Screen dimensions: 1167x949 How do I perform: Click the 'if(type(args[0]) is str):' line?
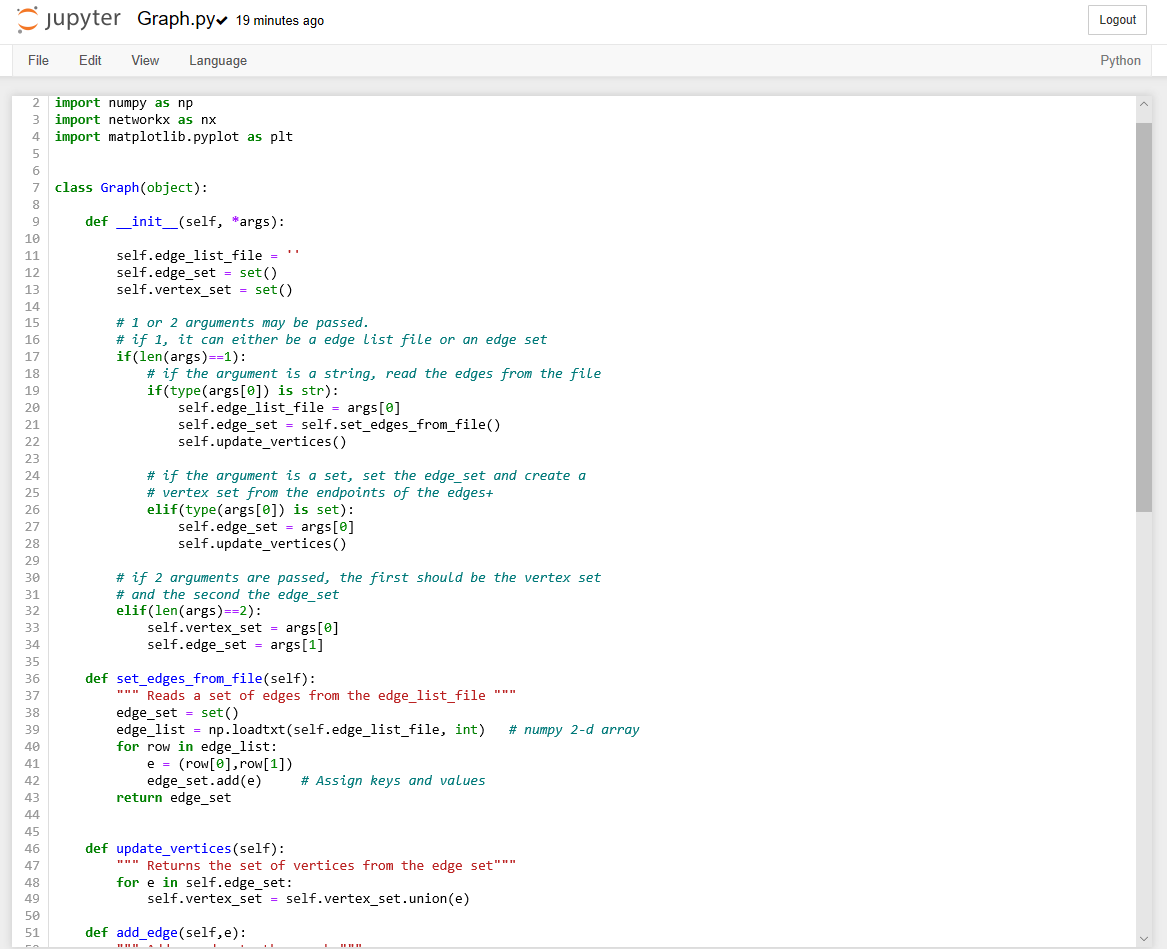(243, 391)
